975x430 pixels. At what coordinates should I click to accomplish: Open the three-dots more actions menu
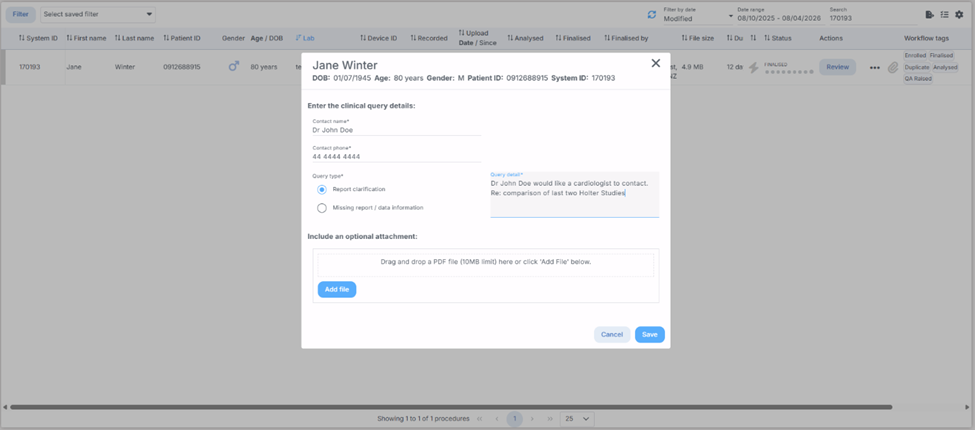click(875, 68)
